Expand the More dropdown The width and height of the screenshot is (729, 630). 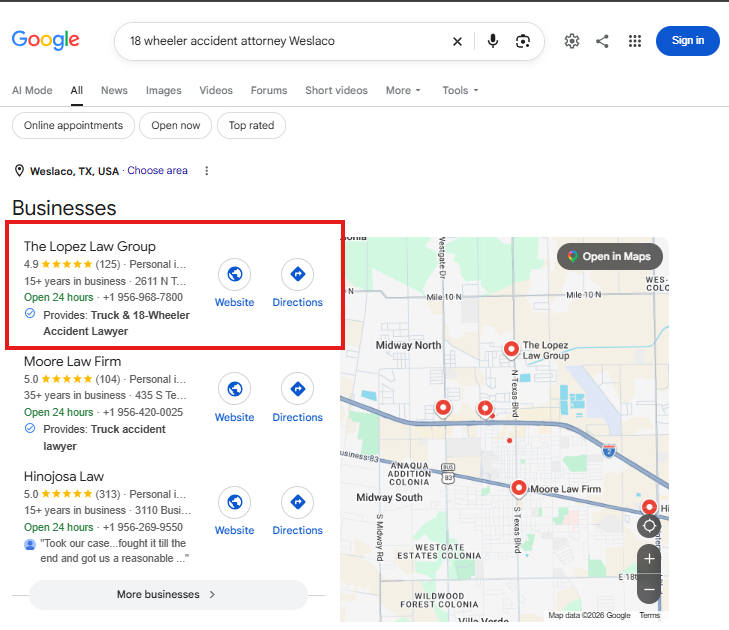[403, 90]
